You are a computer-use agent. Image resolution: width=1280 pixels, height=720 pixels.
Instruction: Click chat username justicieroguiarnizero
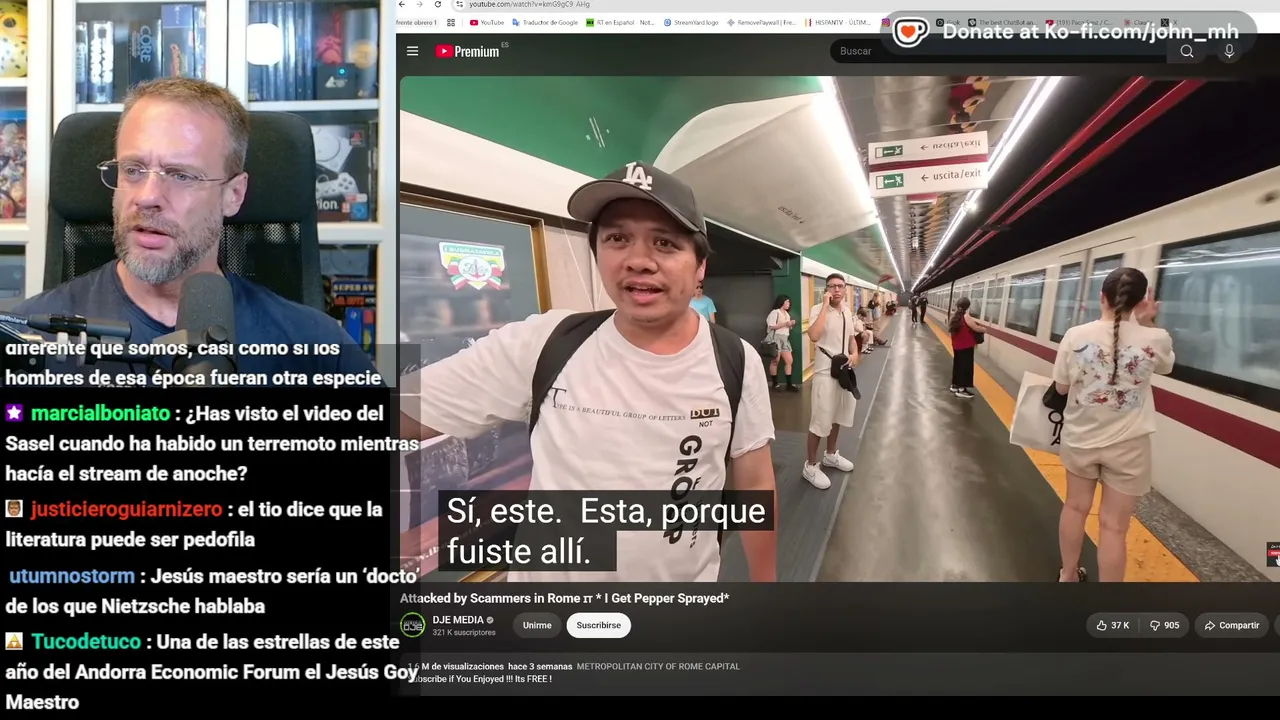click(x=126, y=509)
